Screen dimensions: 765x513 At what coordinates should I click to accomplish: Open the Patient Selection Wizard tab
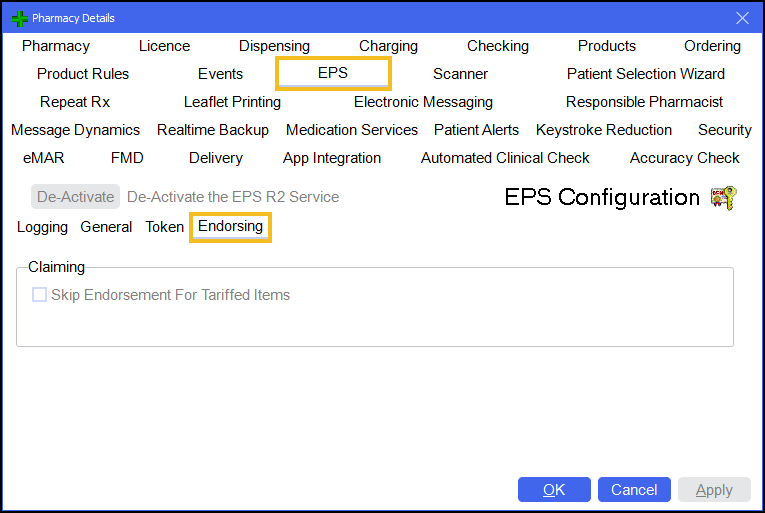tap(645, 74)
